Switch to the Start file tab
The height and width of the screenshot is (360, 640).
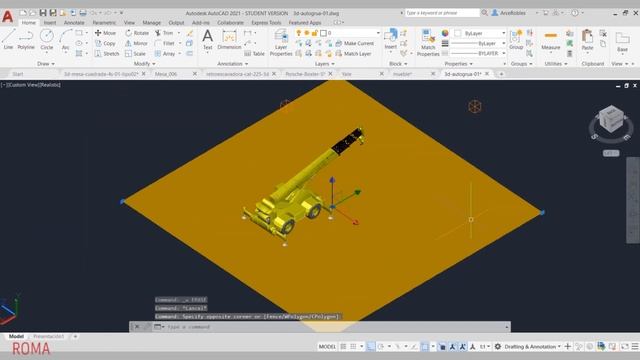point(18,74)
